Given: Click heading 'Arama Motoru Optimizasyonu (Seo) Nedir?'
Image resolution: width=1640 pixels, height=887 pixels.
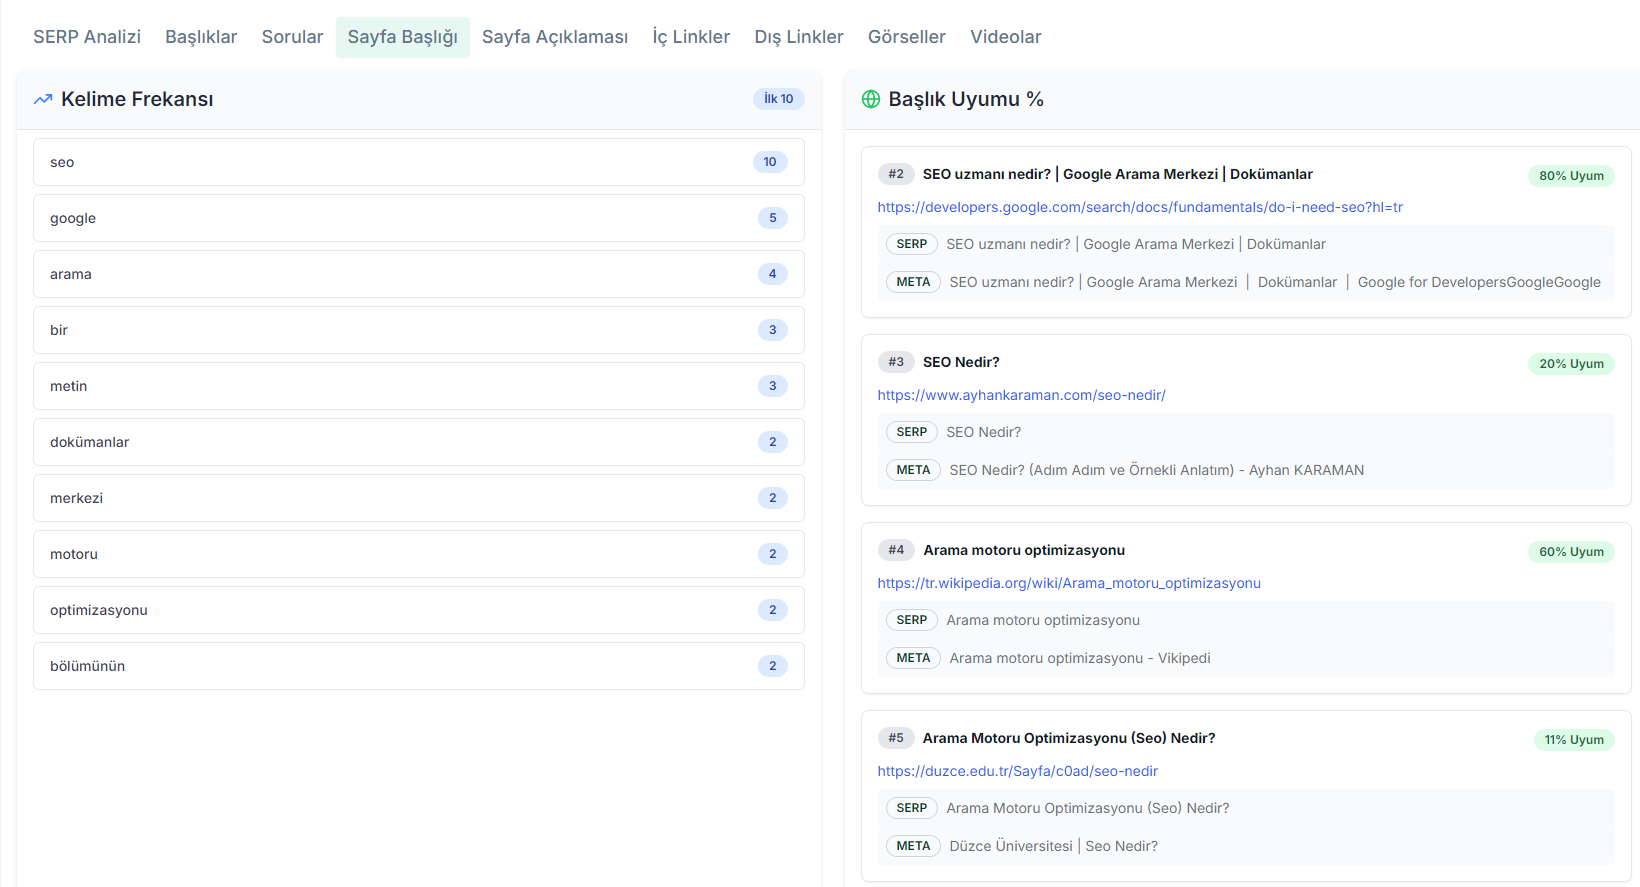Looking at the screenshot, I should coord(1069,738).
